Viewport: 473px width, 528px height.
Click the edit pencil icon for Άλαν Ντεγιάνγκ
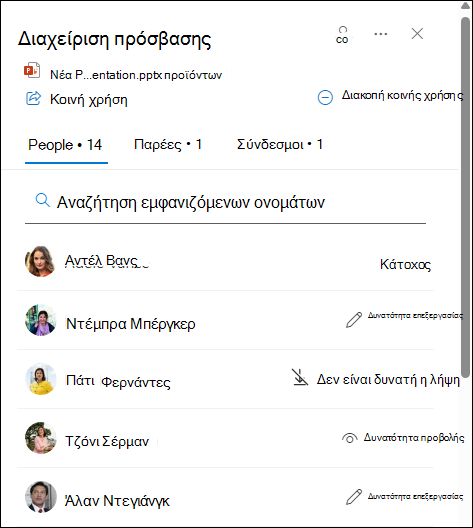pos(354,497)
